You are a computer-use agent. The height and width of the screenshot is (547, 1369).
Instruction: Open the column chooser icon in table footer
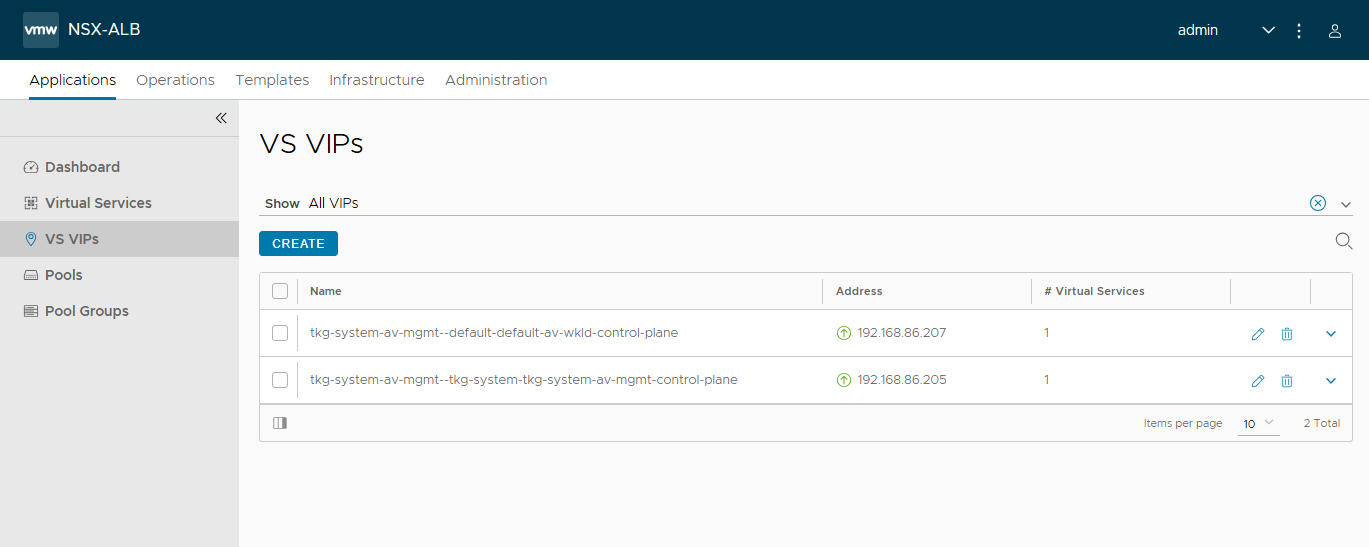point(280,423)
